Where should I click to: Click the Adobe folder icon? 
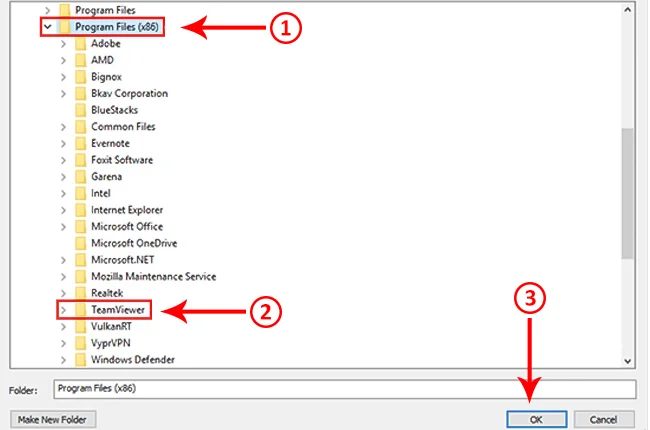point(80,45)
